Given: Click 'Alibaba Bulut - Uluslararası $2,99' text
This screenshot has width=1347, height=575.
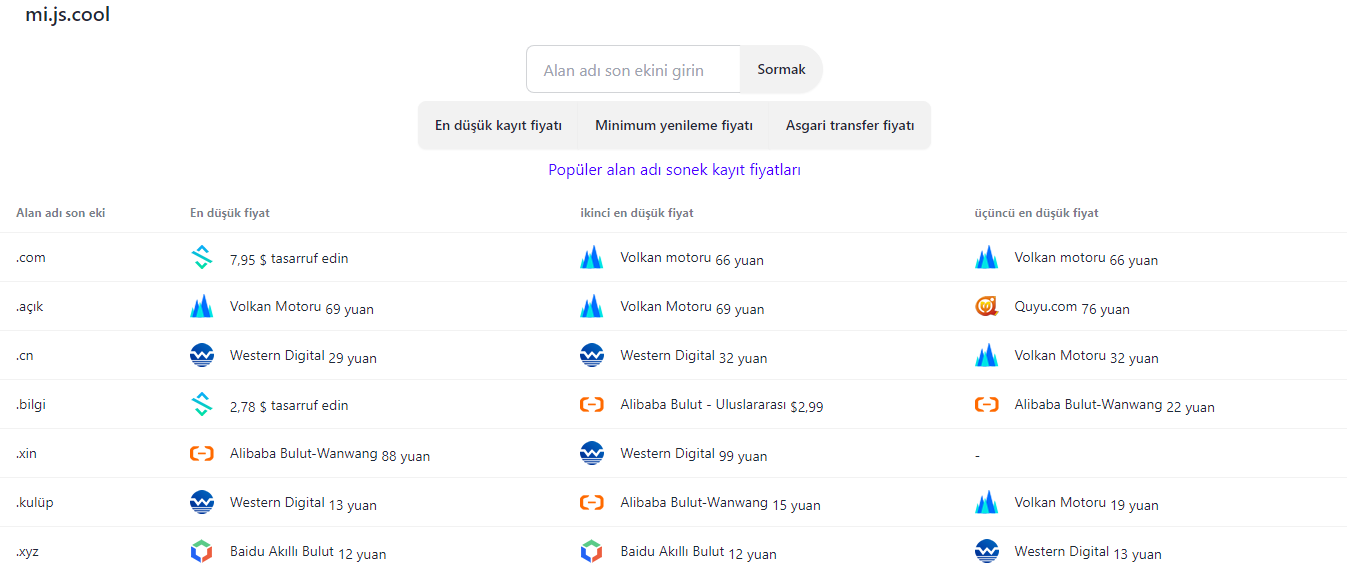Looking at the screenshot, I should pos(722,406).
